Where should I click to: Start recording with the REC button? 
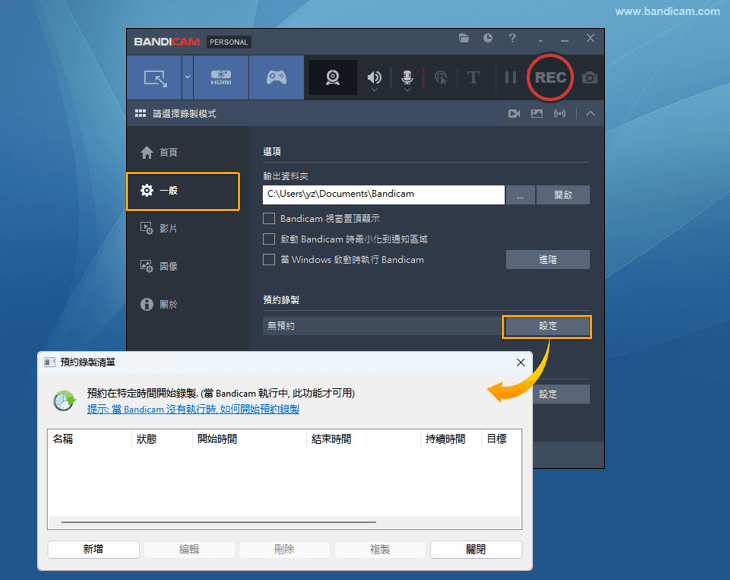point(550,77)
